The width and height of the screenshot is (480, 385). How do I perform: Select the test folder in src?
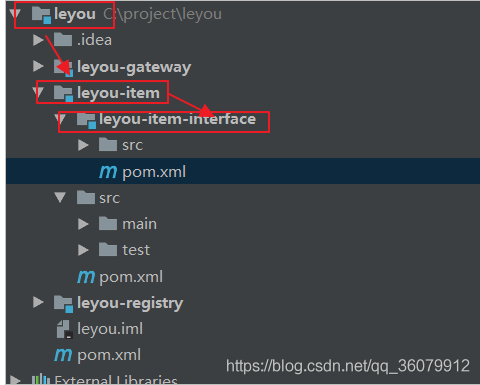click(x=136, y=250)
